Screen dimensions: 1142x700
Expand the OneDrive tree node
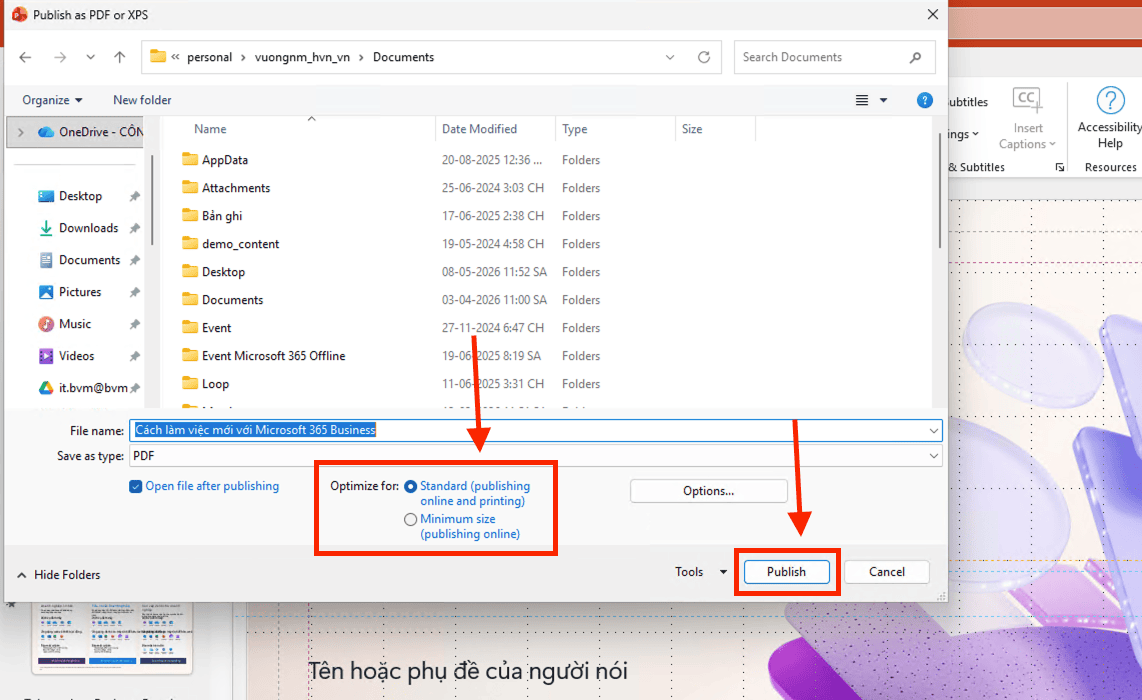[20, 132]
